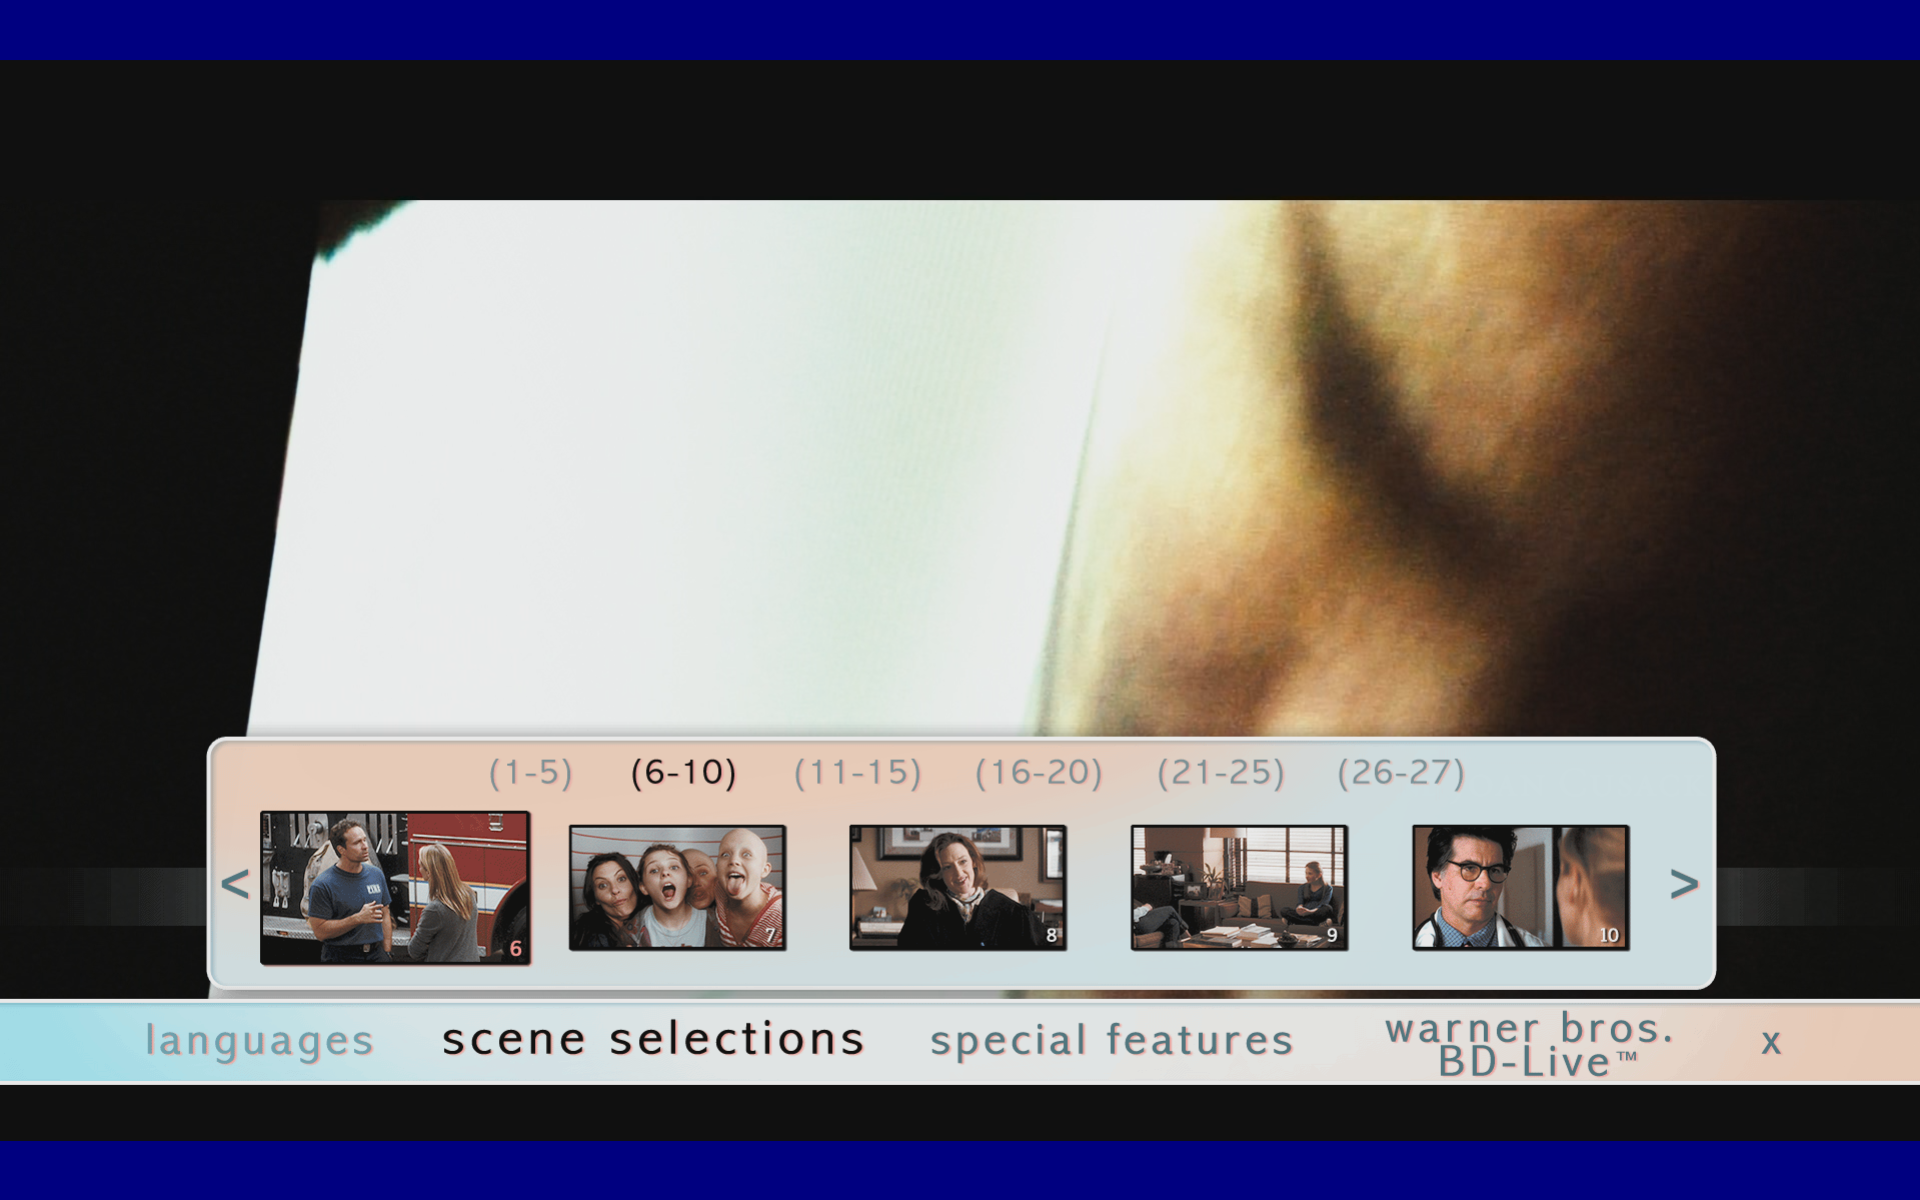The width and height of the screenshot is (1920, 1200).
Task: Click the number 10 scene label
Action: 1609,935
